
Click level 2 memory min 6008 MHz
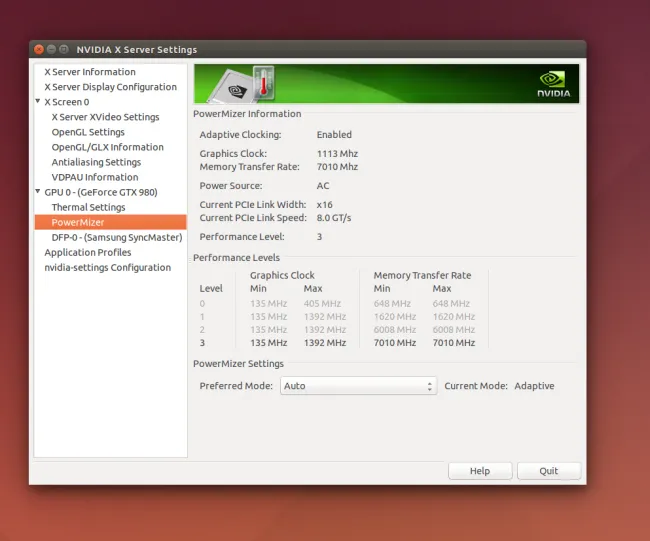tap(395, 330)
